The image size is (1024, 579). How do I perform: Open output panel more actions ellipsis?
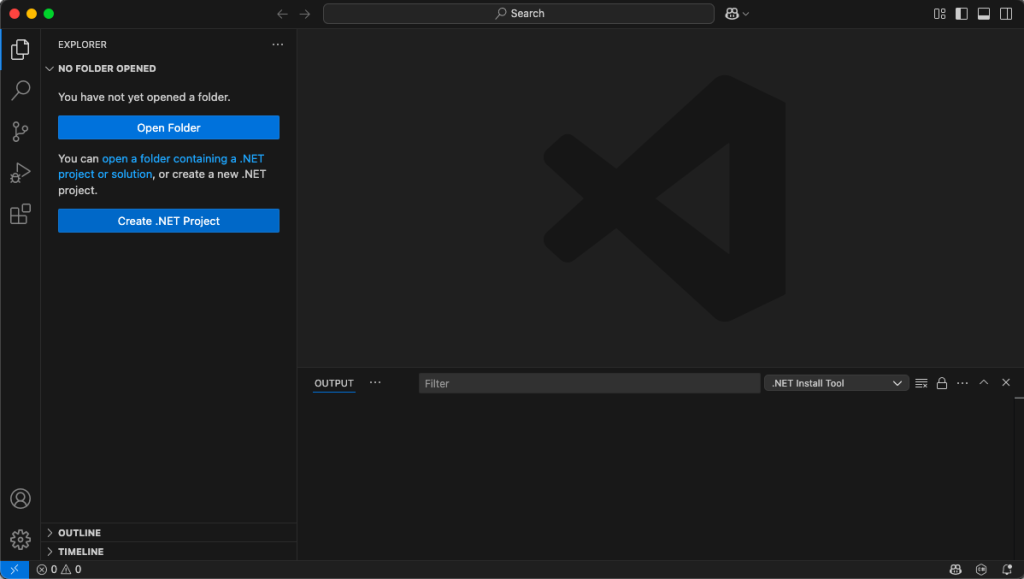[x=963, y=383]
